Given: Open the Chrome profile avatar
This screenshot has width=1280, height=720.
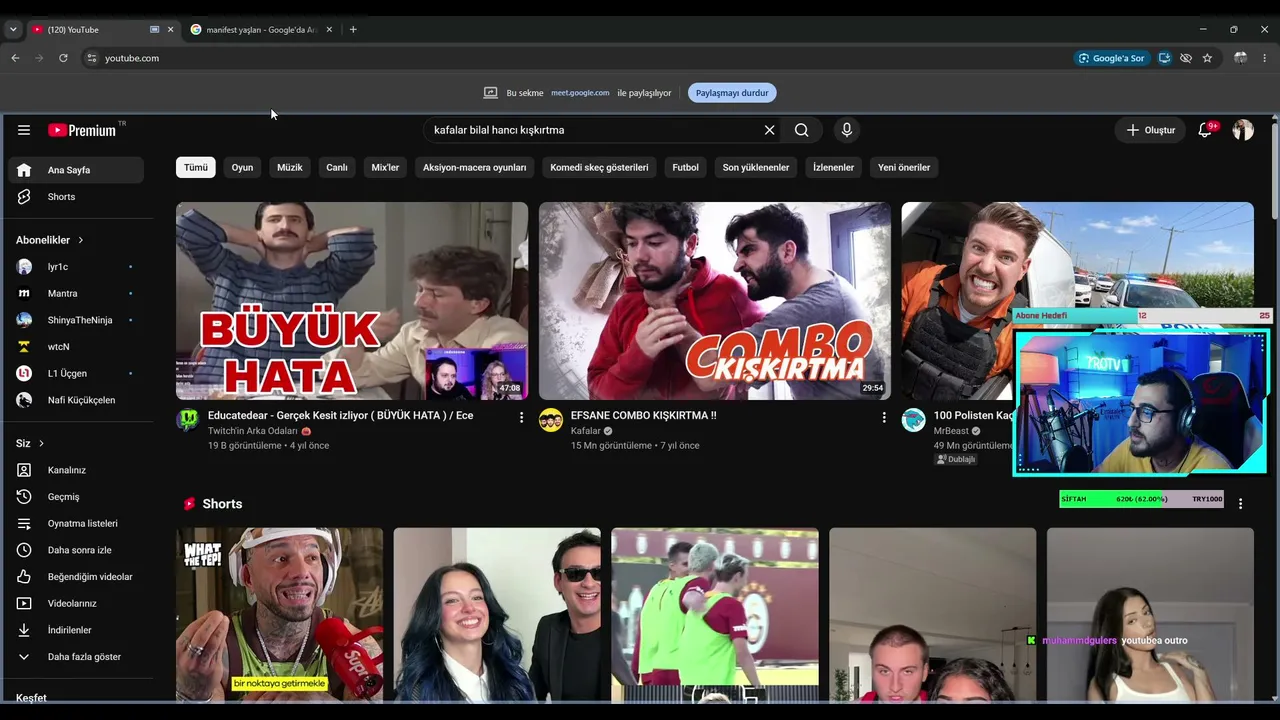Looking at the screenshot, I should point(1240,58).
